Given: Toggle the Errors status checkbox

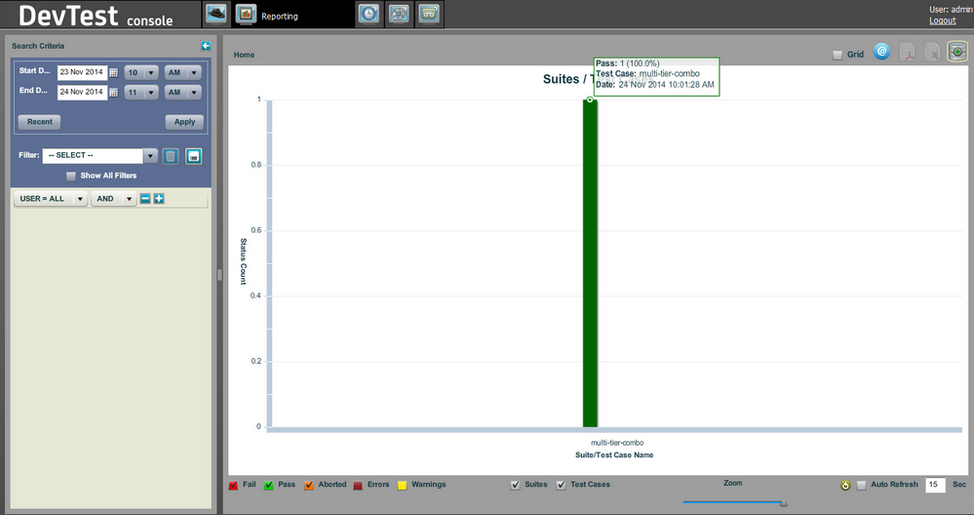Looking at the screenshot, I should 358,485.
